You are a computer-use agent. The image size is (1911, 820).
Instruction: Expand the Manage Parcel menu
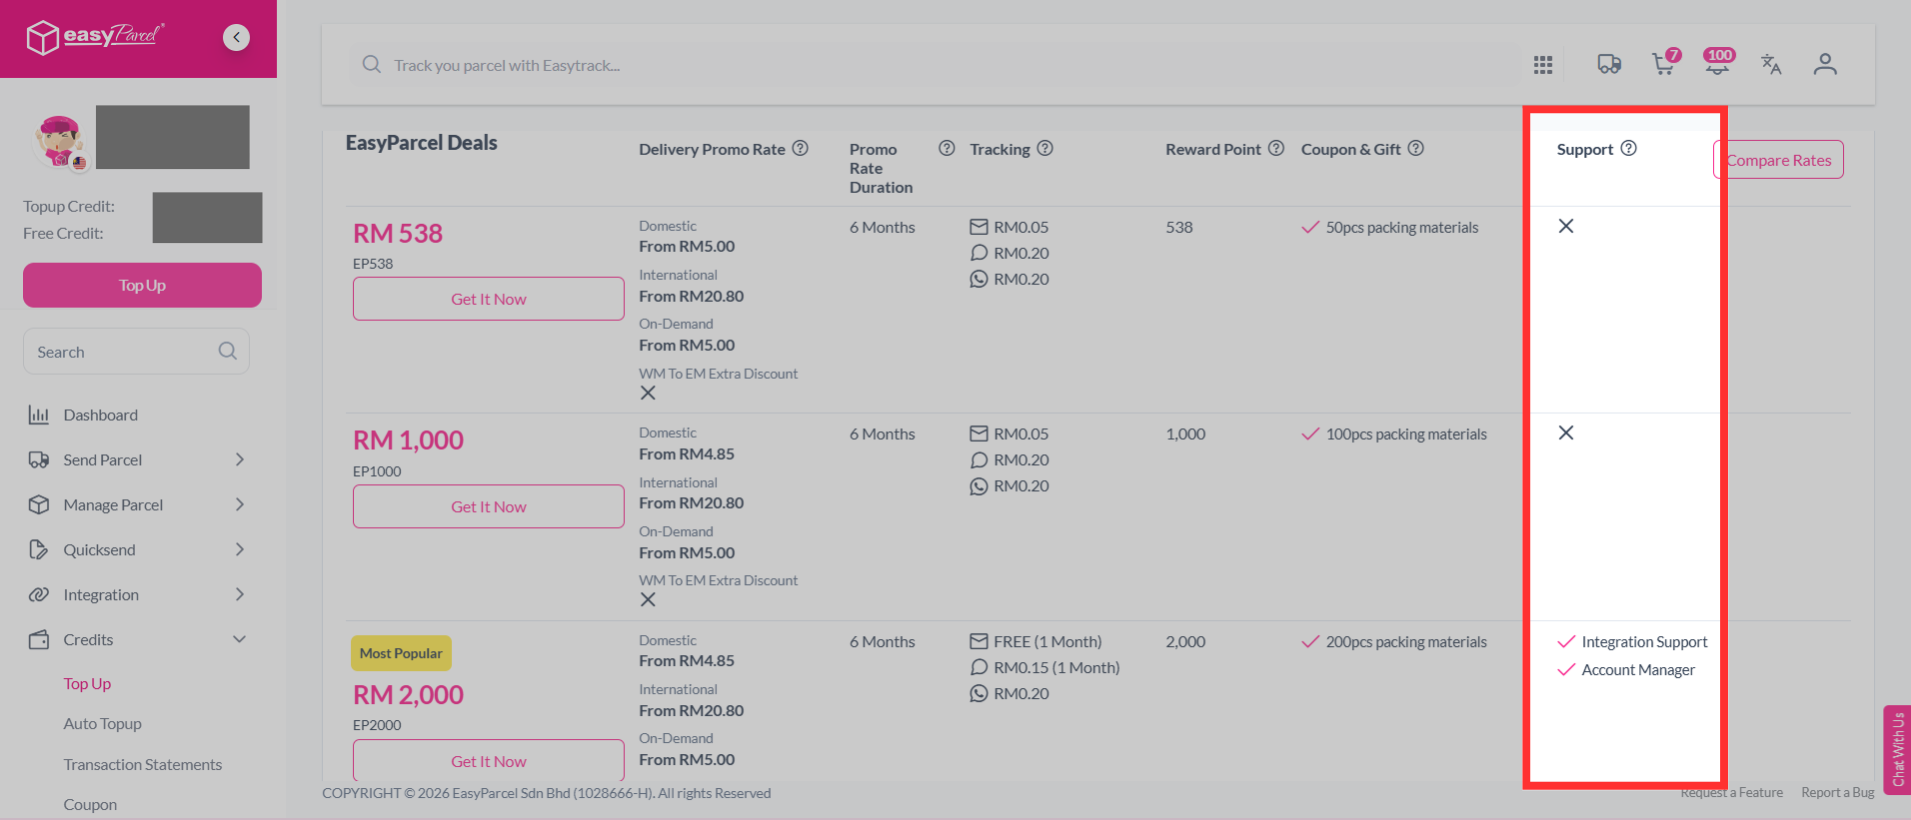(x=239, y=504)
